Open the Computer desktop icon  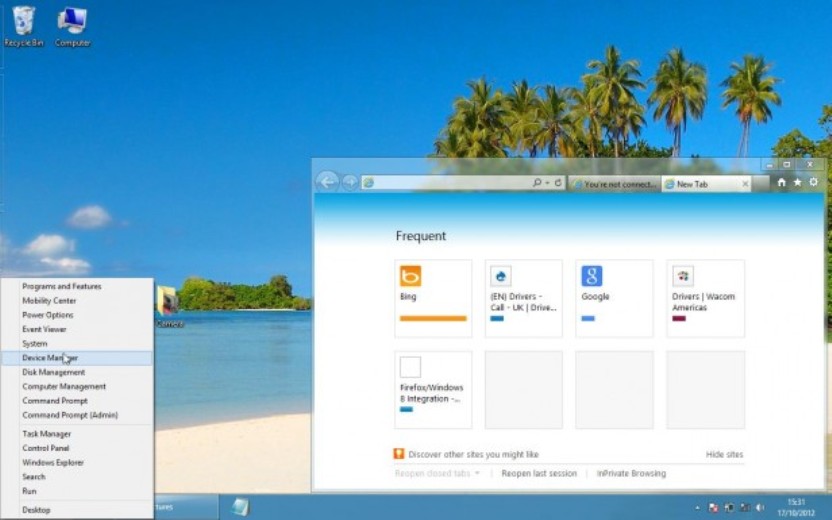tap(73, 27)
